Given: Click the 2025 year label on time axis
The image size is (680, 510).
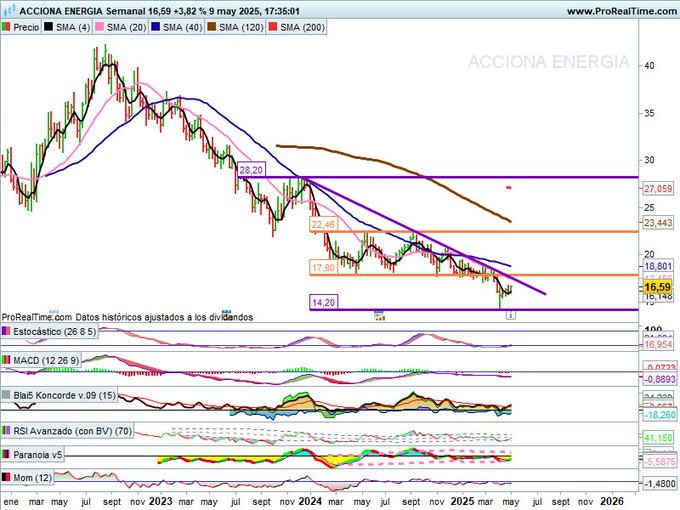Looking at the screenshot, I should [462, 501].
